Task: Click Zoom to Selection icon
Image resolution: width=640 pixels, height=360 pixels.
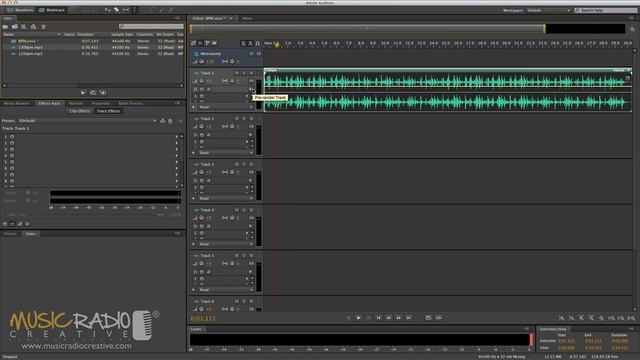Action: pos(631,318)
